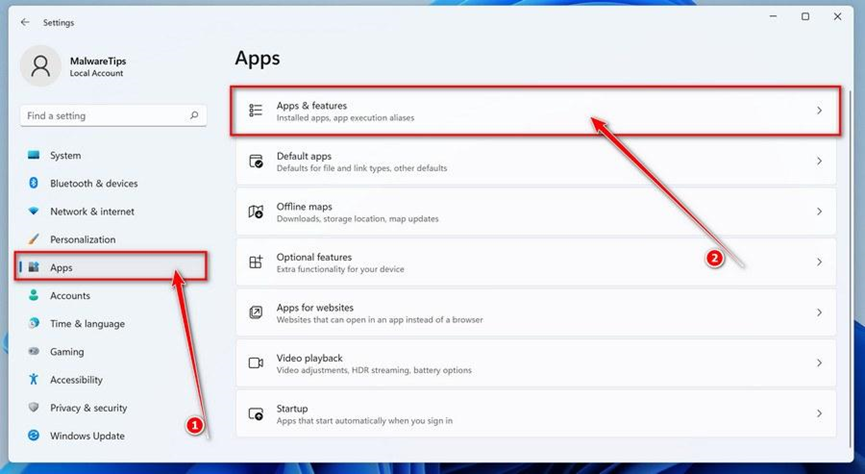Open Apps for websites title

click(x=315, y=307)
